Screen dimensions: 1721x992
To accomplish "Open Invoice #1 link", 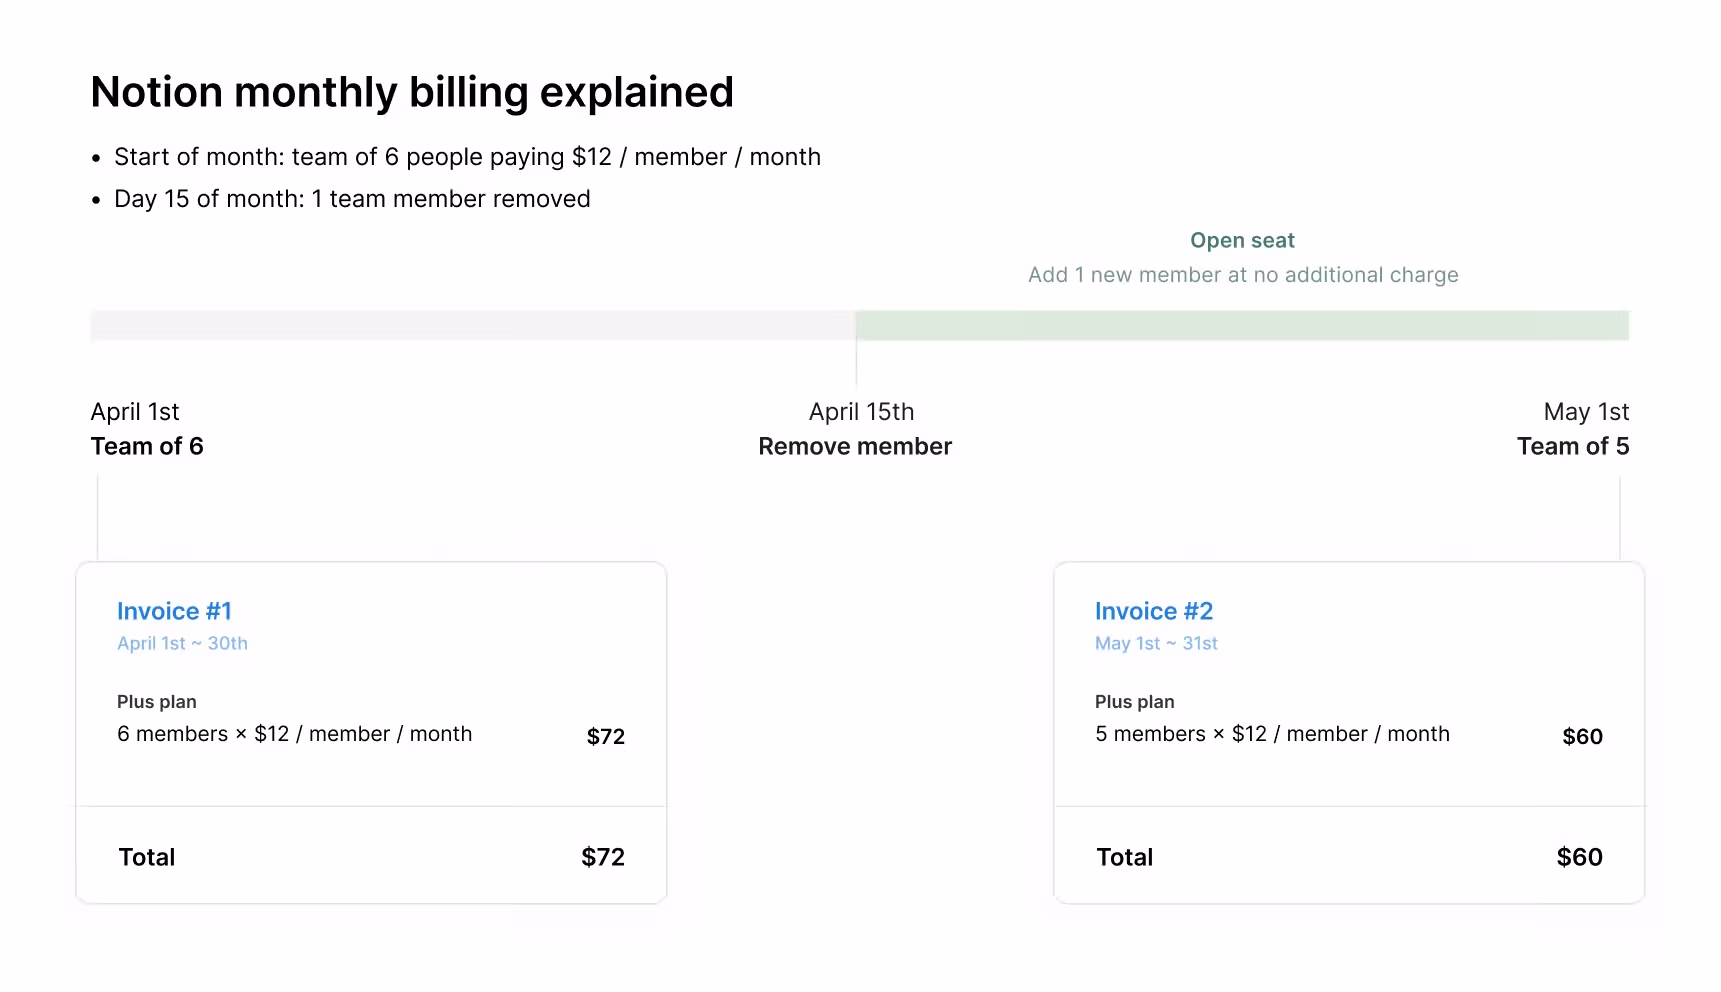I will [175, 611].
